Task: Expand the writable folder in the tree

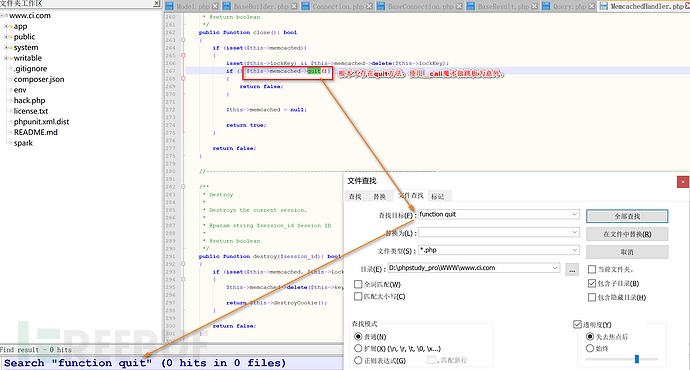Action: [x=6, y=58]
